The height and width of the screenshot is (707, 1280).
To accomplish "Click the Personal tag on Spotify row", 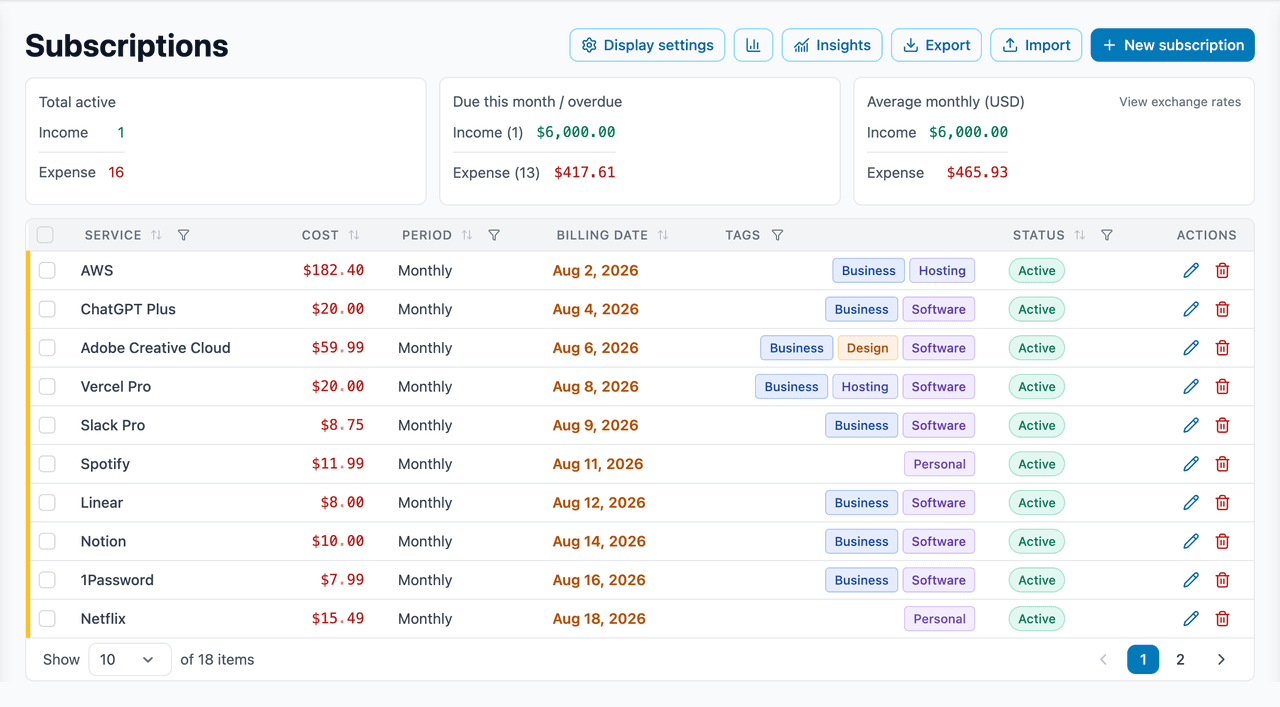I will (939, 464).
